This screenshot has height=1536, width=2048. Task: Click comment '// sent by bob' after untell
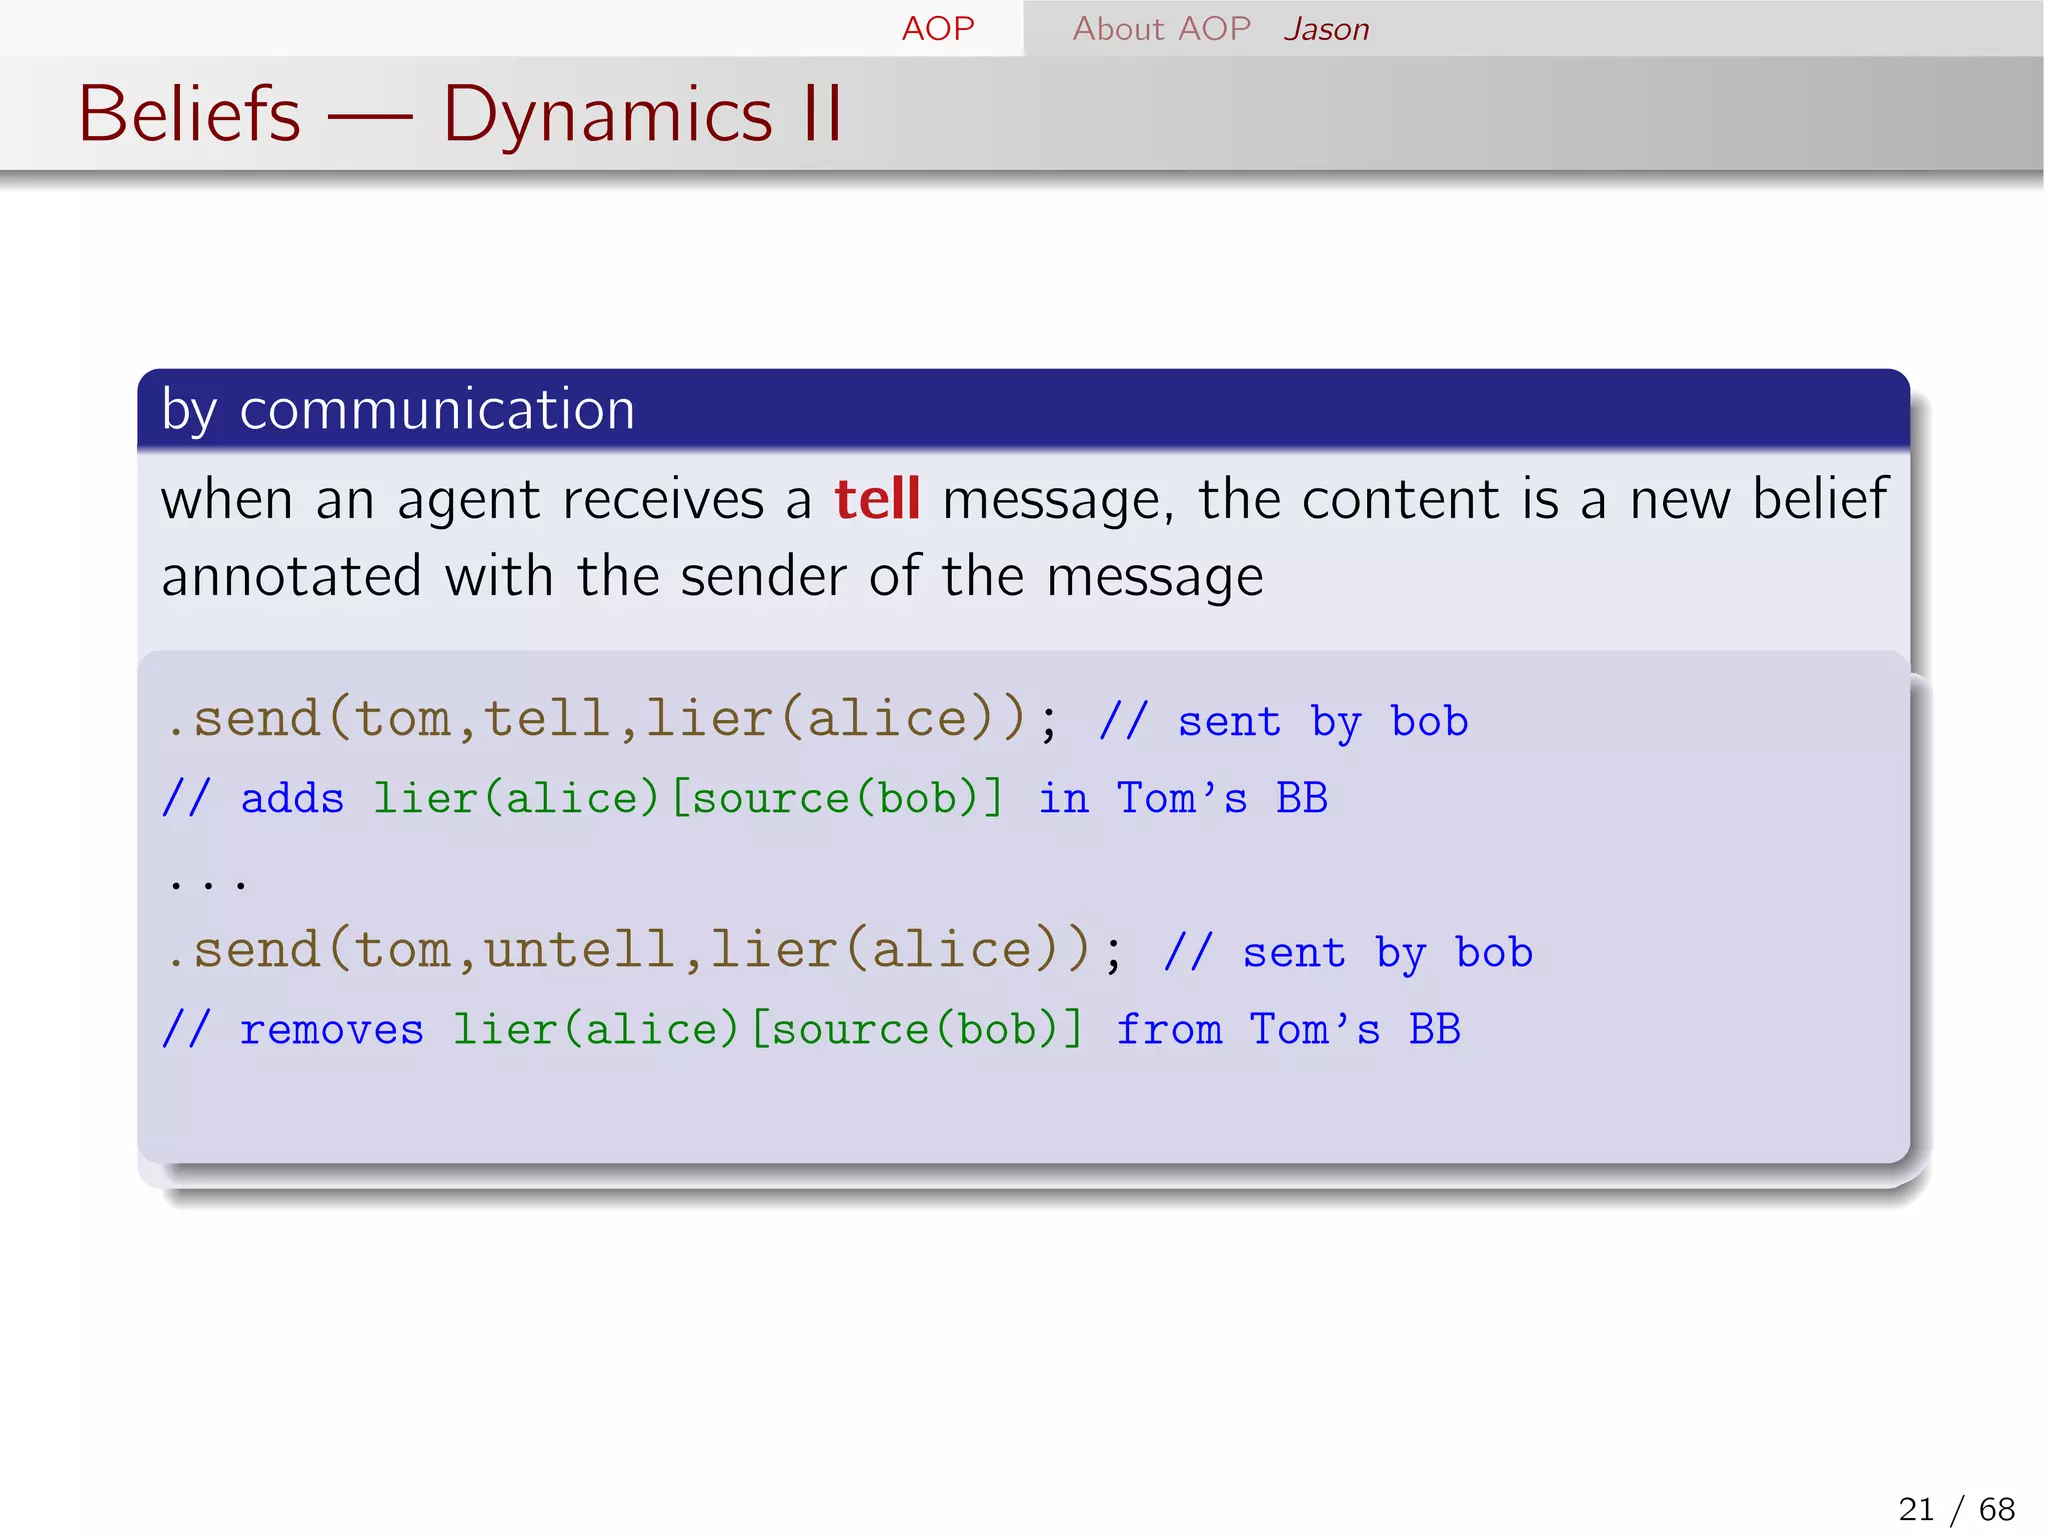(x=1348, y=952)
